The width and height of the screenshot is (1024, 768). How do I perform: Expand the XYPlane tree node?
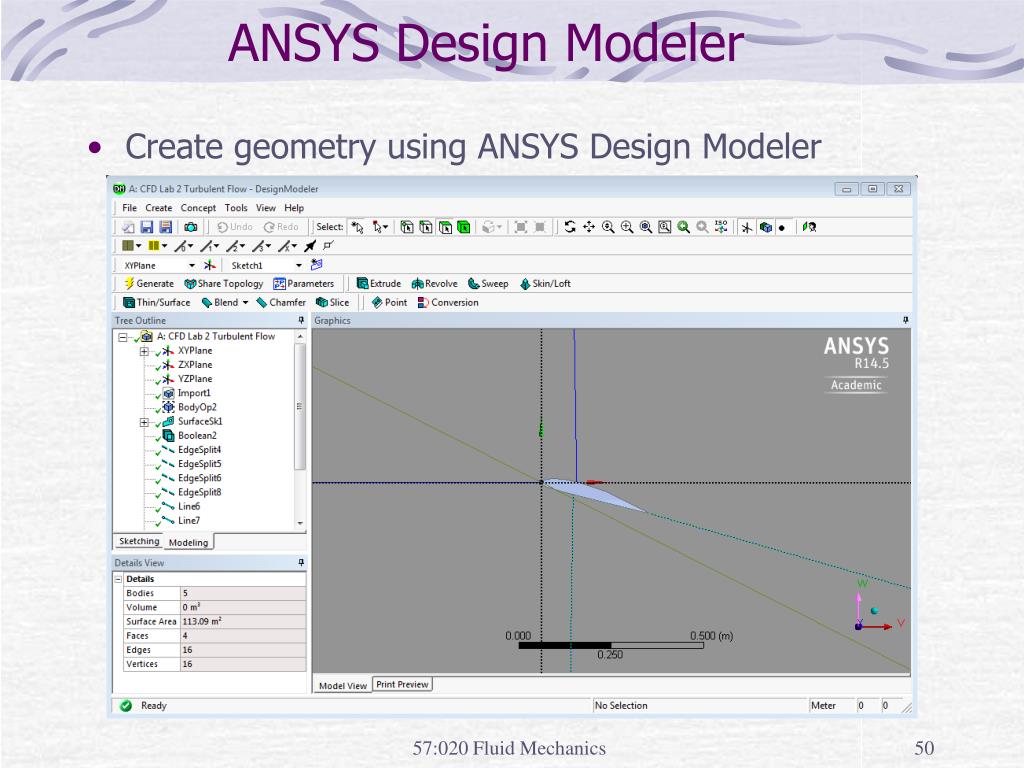click(x=144, y=351)
